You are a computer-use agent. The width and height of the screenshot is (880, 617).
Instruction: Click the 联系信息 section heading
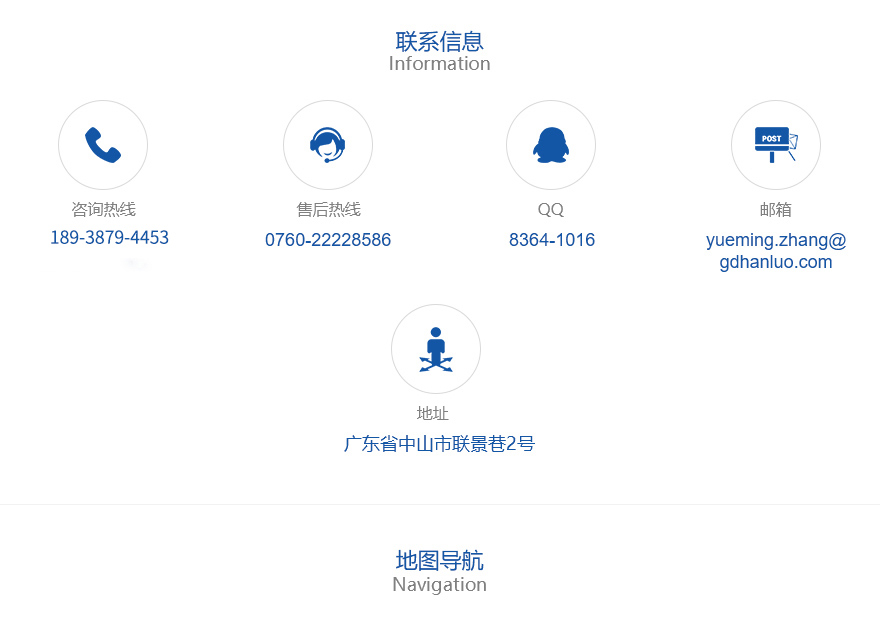pos(439,41)
